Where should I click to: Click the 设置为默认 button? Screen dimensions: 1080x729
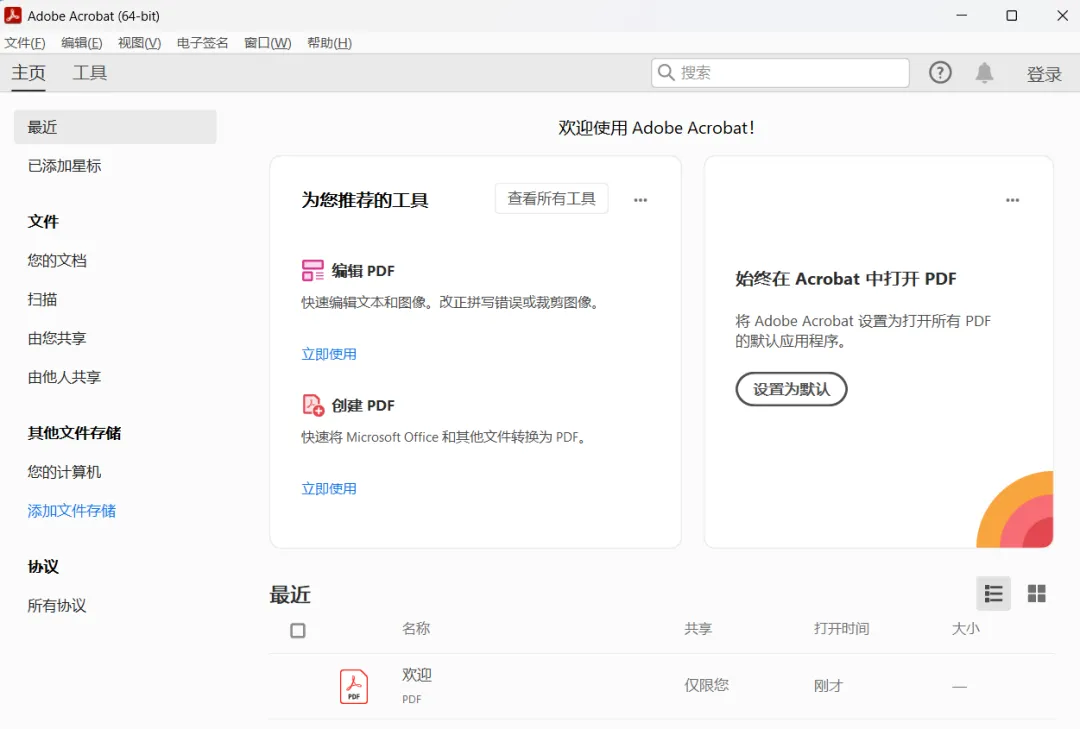(791, 389)
